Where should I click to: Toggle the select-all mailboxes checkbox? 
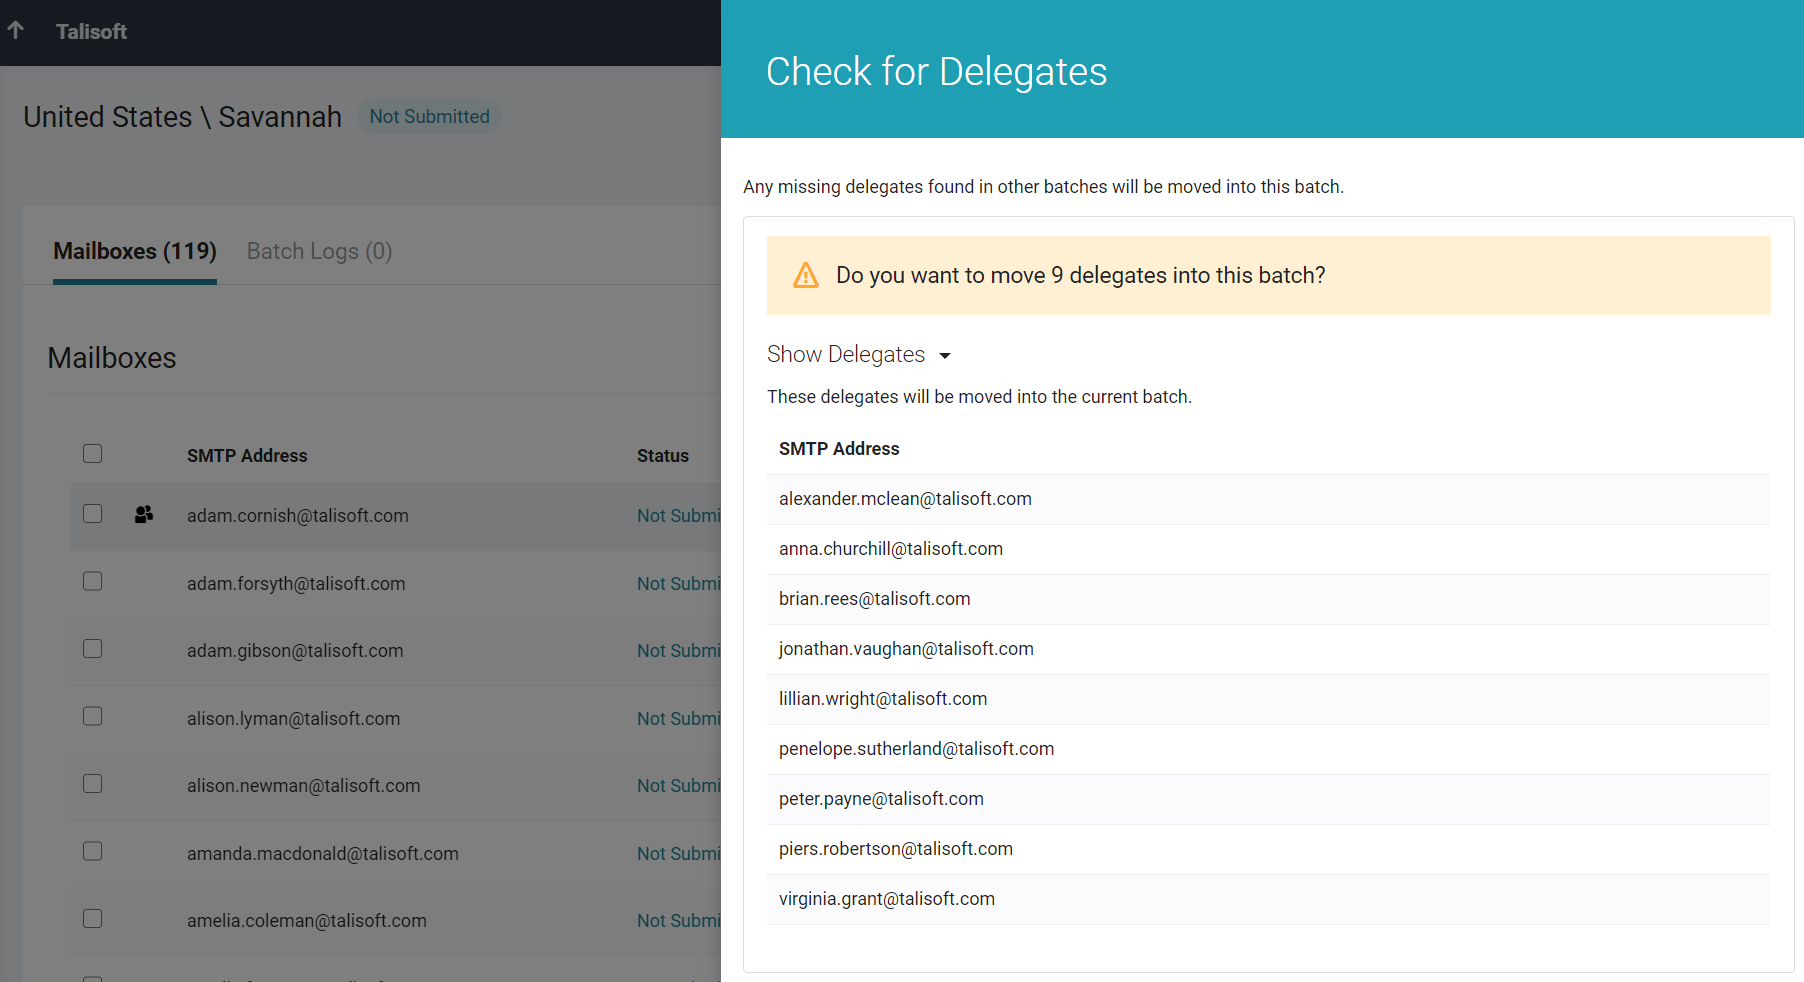(x=93, y=454)
